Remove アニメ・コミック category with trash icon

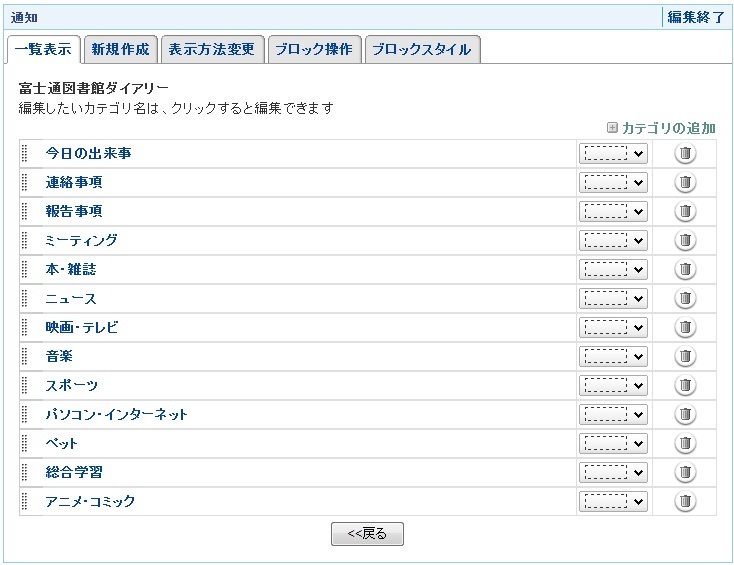685,501
